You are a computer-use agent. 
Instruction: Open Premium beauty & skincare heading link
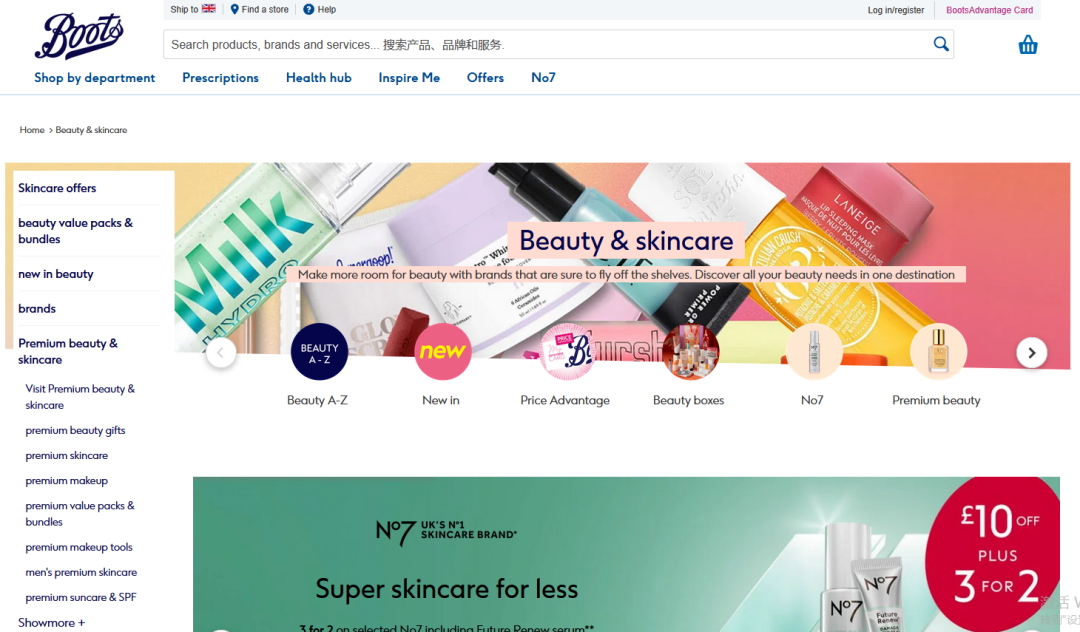(68, 351)
